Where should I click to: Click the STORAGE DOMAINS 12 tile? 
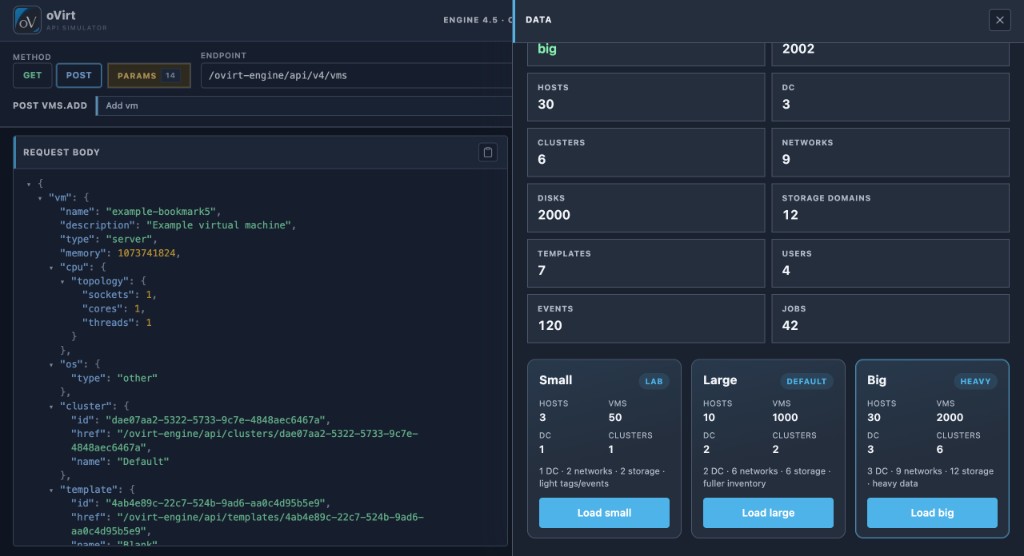(890, 208)
